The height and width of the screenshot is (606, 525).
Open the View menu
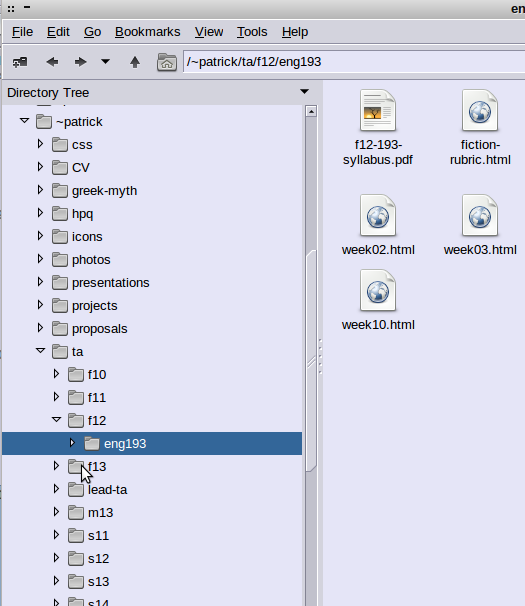[x=209, y=32]
